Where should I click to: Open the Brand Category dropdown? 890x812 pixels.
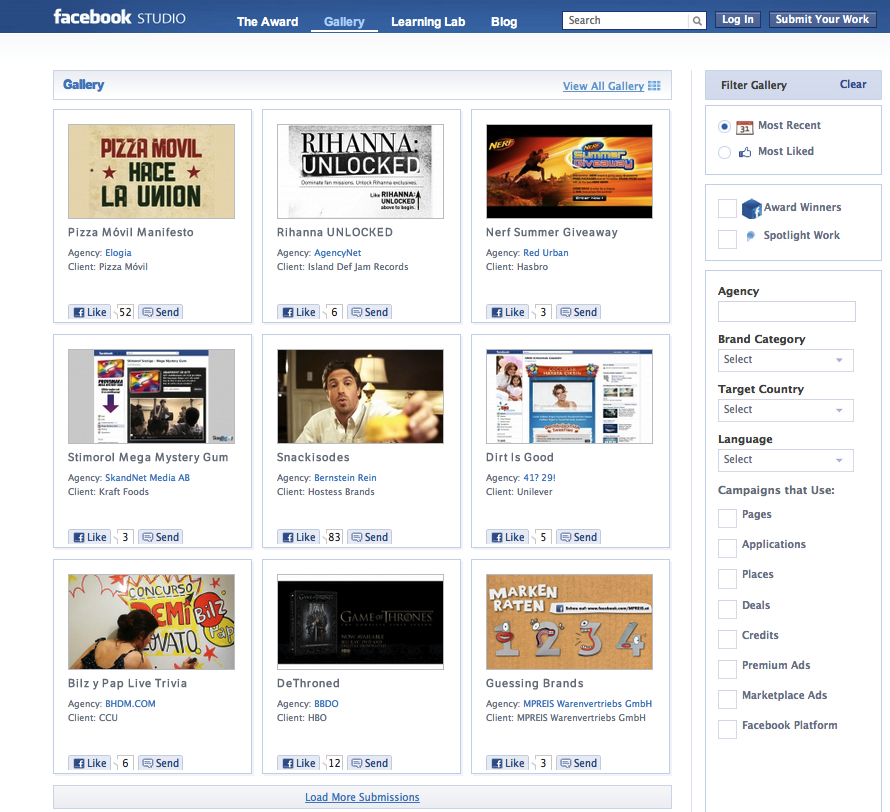(786, 360)
